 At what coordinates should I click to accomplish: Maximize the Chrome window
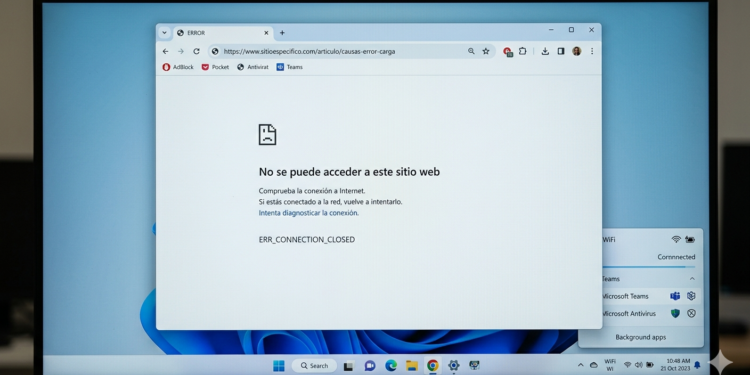point(571,30)
